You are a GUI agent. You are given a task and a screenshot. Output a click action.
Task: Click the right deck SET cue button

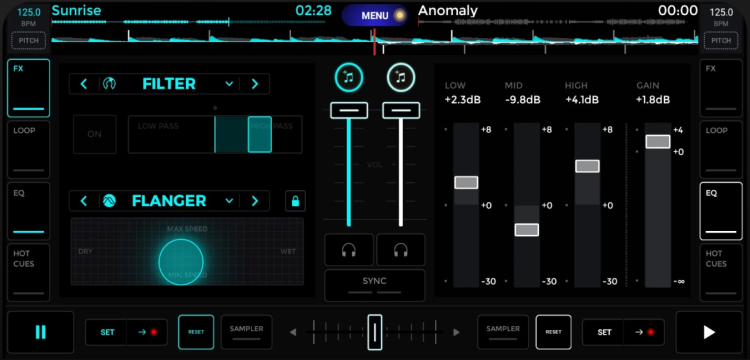tap(604, 332)
